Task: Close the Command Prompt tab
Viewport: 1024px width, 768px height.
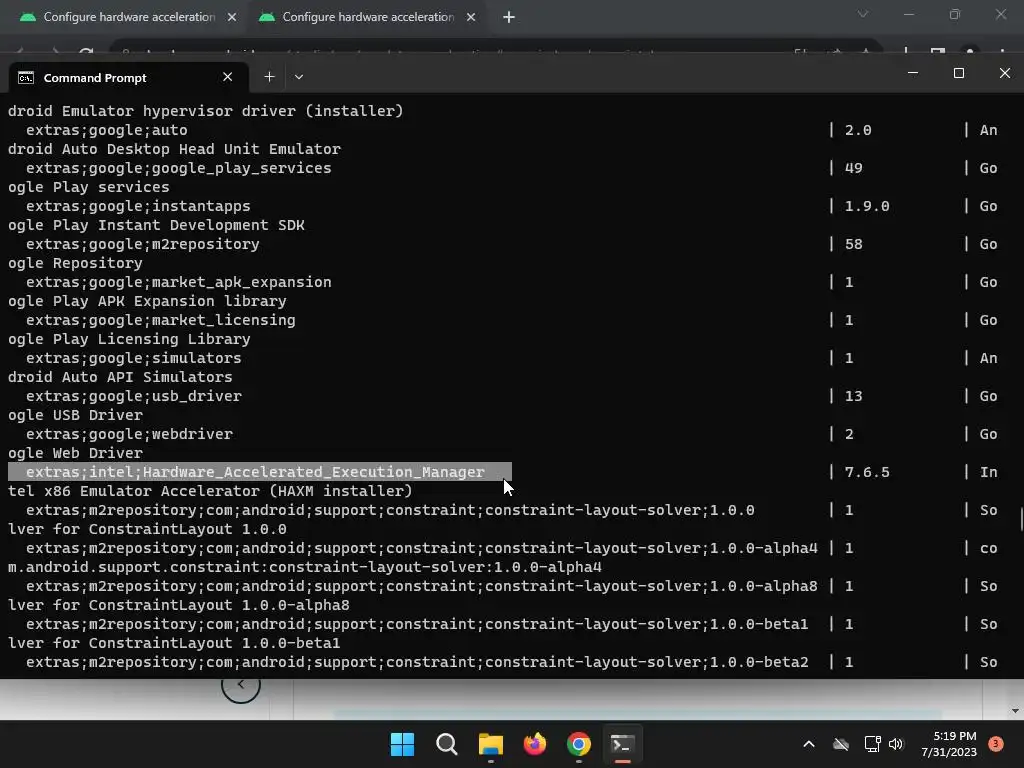Action: 227,77
